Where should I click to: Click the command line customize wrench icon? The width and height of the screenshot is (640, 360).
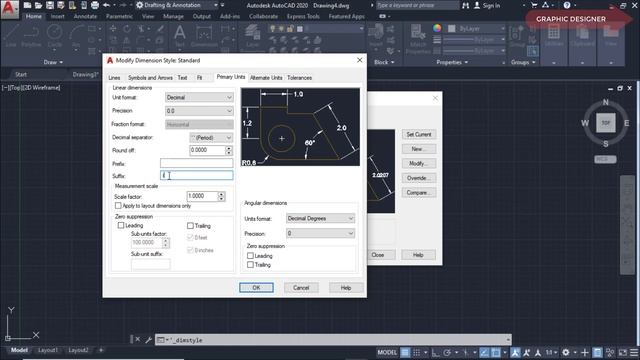click(x=149, y=340)
